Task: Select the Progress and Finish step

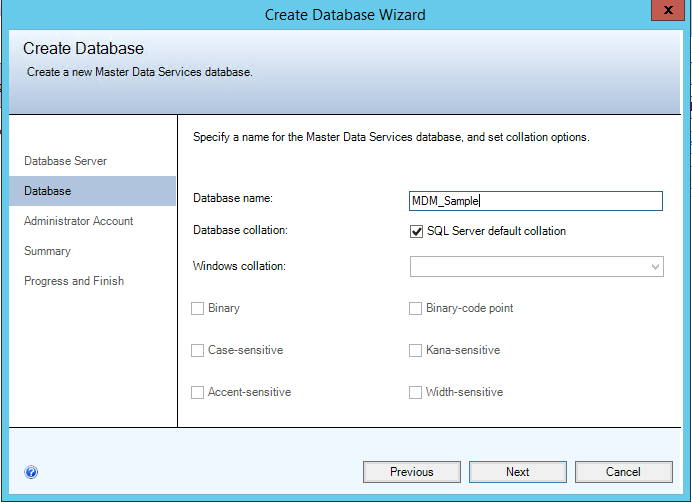Action: pyautogui.click(x=74, y=281)
